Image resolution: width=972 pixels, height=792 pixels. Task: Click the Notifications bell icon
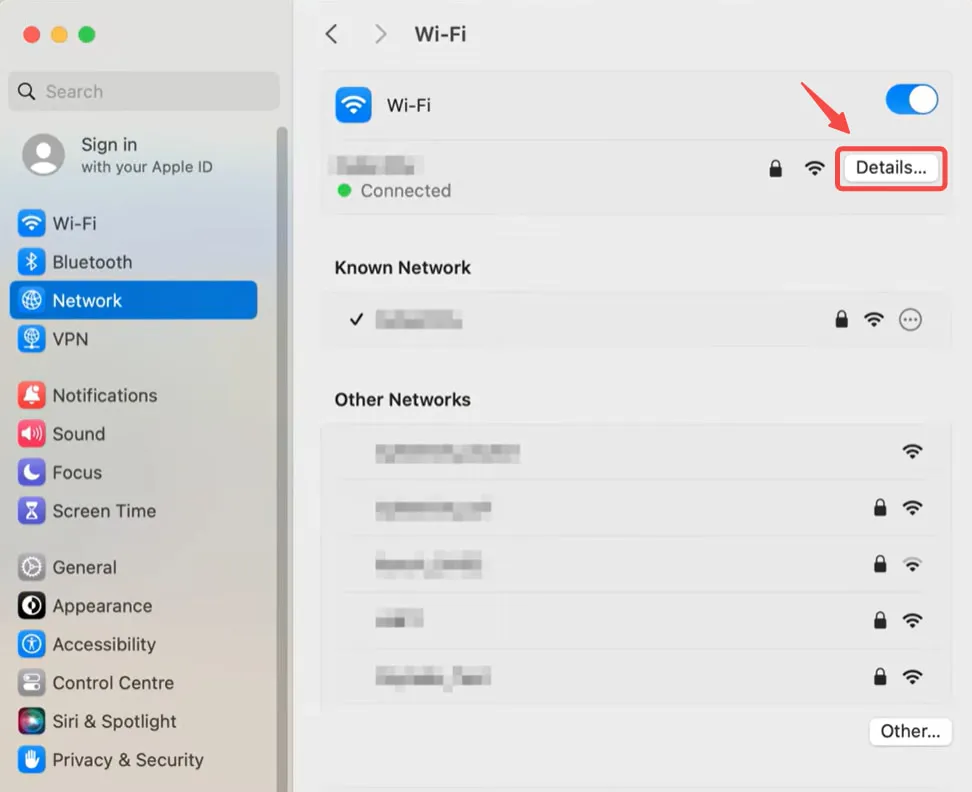(31, 395)
